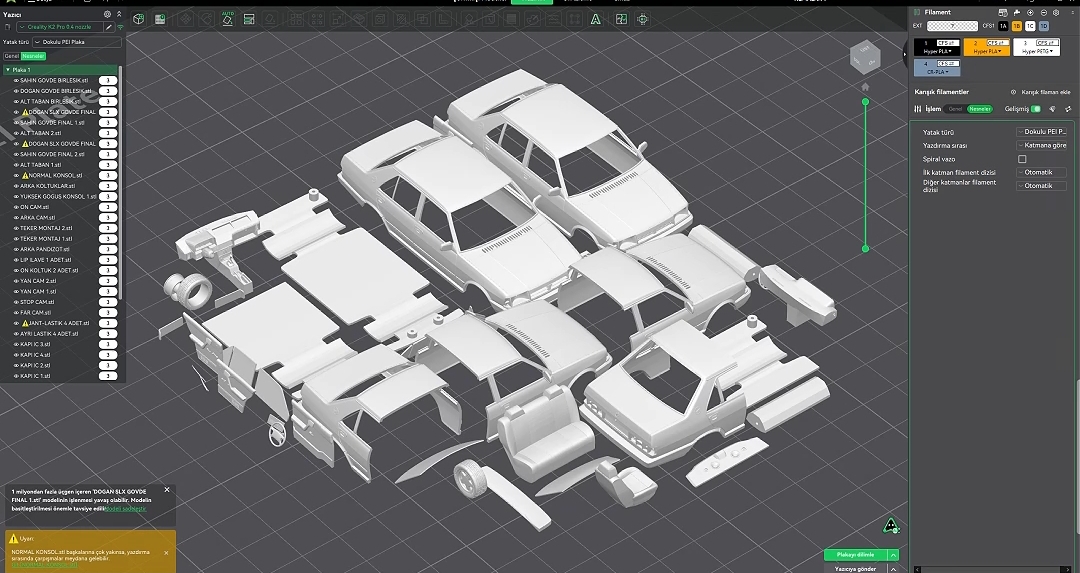This screenshot has height=573, width=1080.
Task: Add a filament slot with plus icon
Action: (1030, 12)
